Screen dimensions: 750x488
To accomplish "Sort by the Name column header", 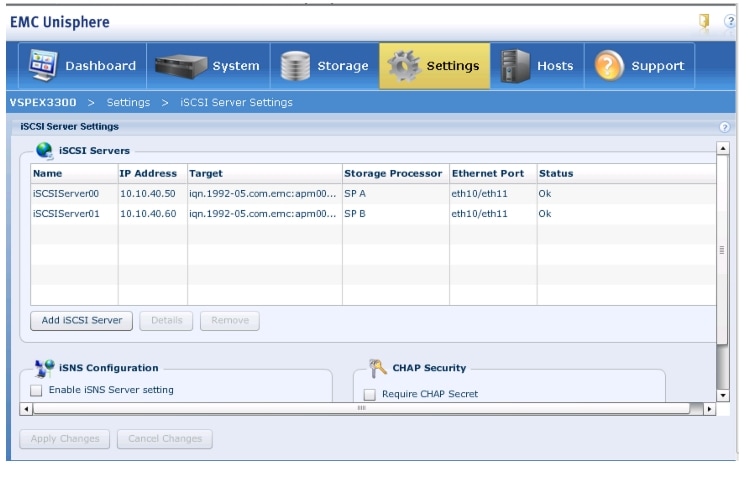I will [74, 174].
